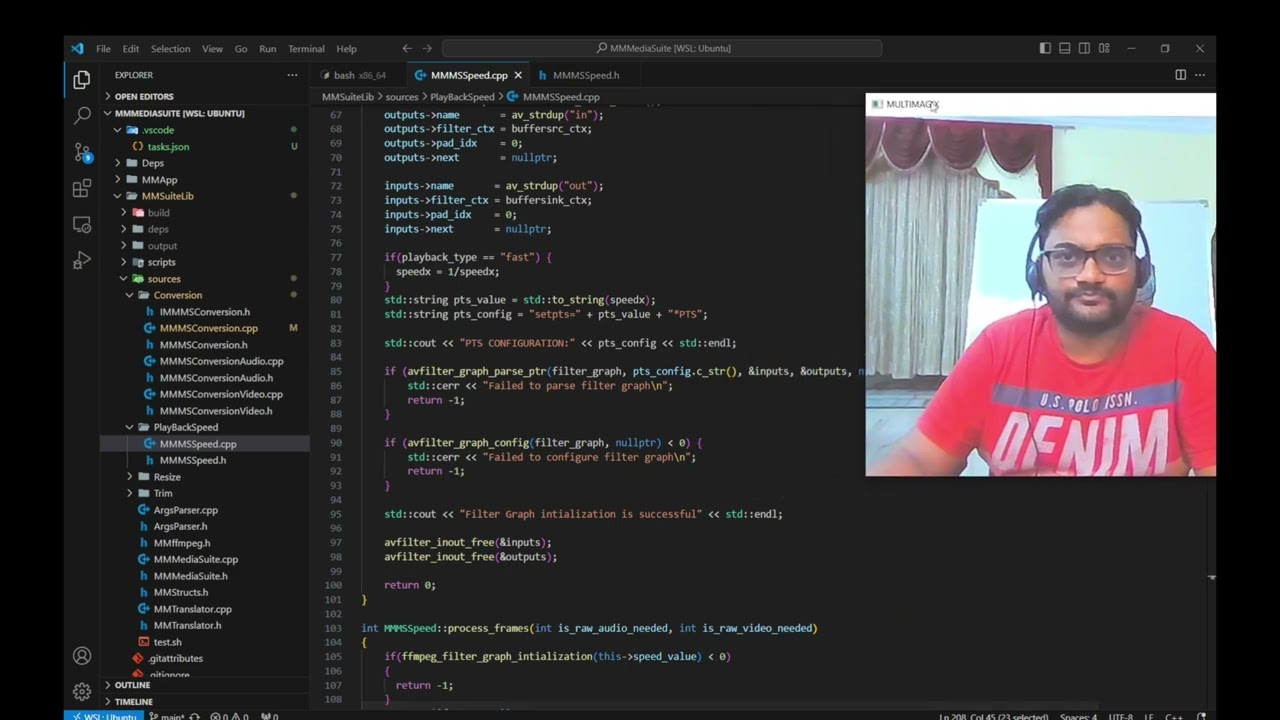The height and width of the screenshot is (720, 1280).
Task: Switch to the bash x86_64 tab
Action: pyautogui.click(x=359, y=75)
